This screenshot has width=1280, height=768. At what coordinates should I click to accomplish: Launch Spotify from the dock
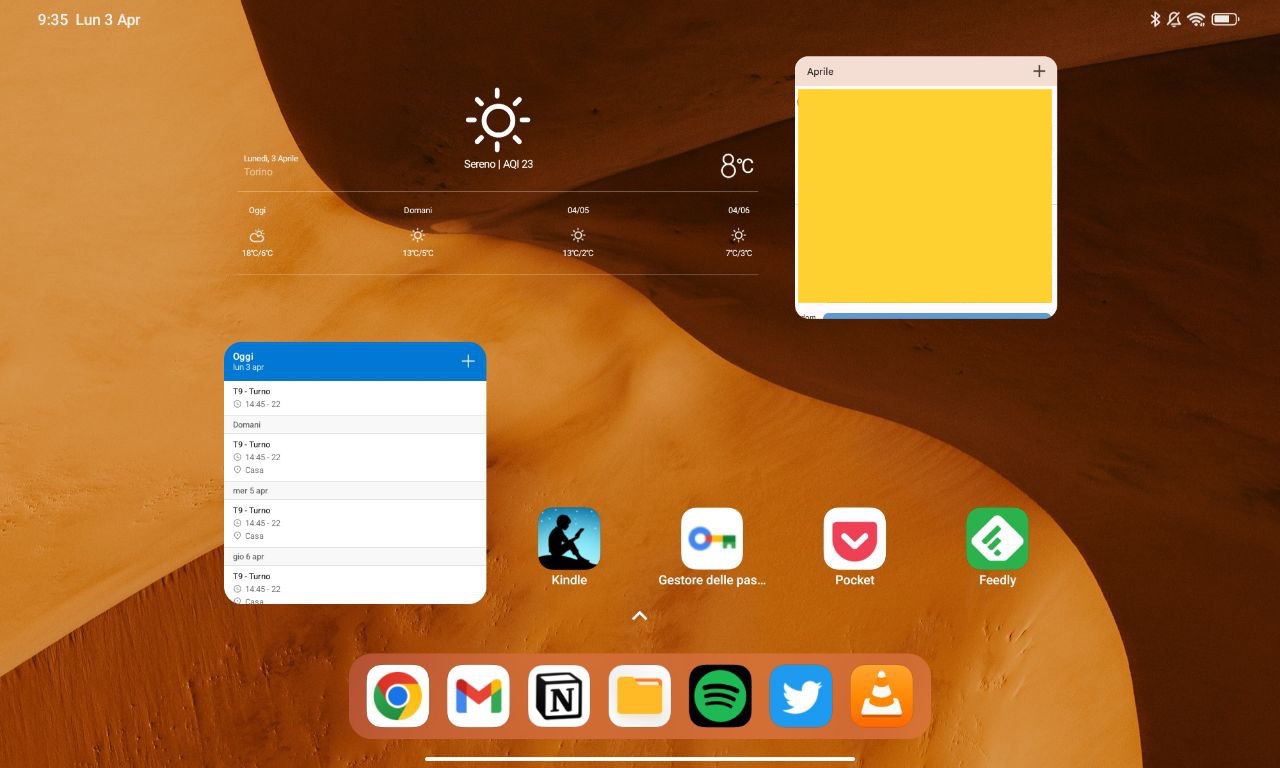click(720, 696)
